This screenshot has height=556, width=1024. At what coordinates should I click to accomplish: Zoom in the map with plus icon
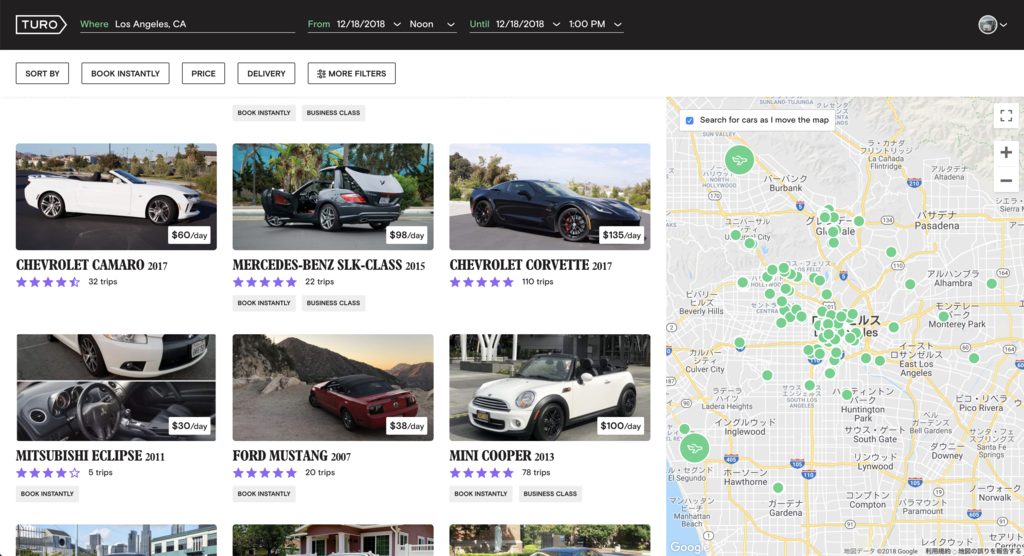(1006, 153)
